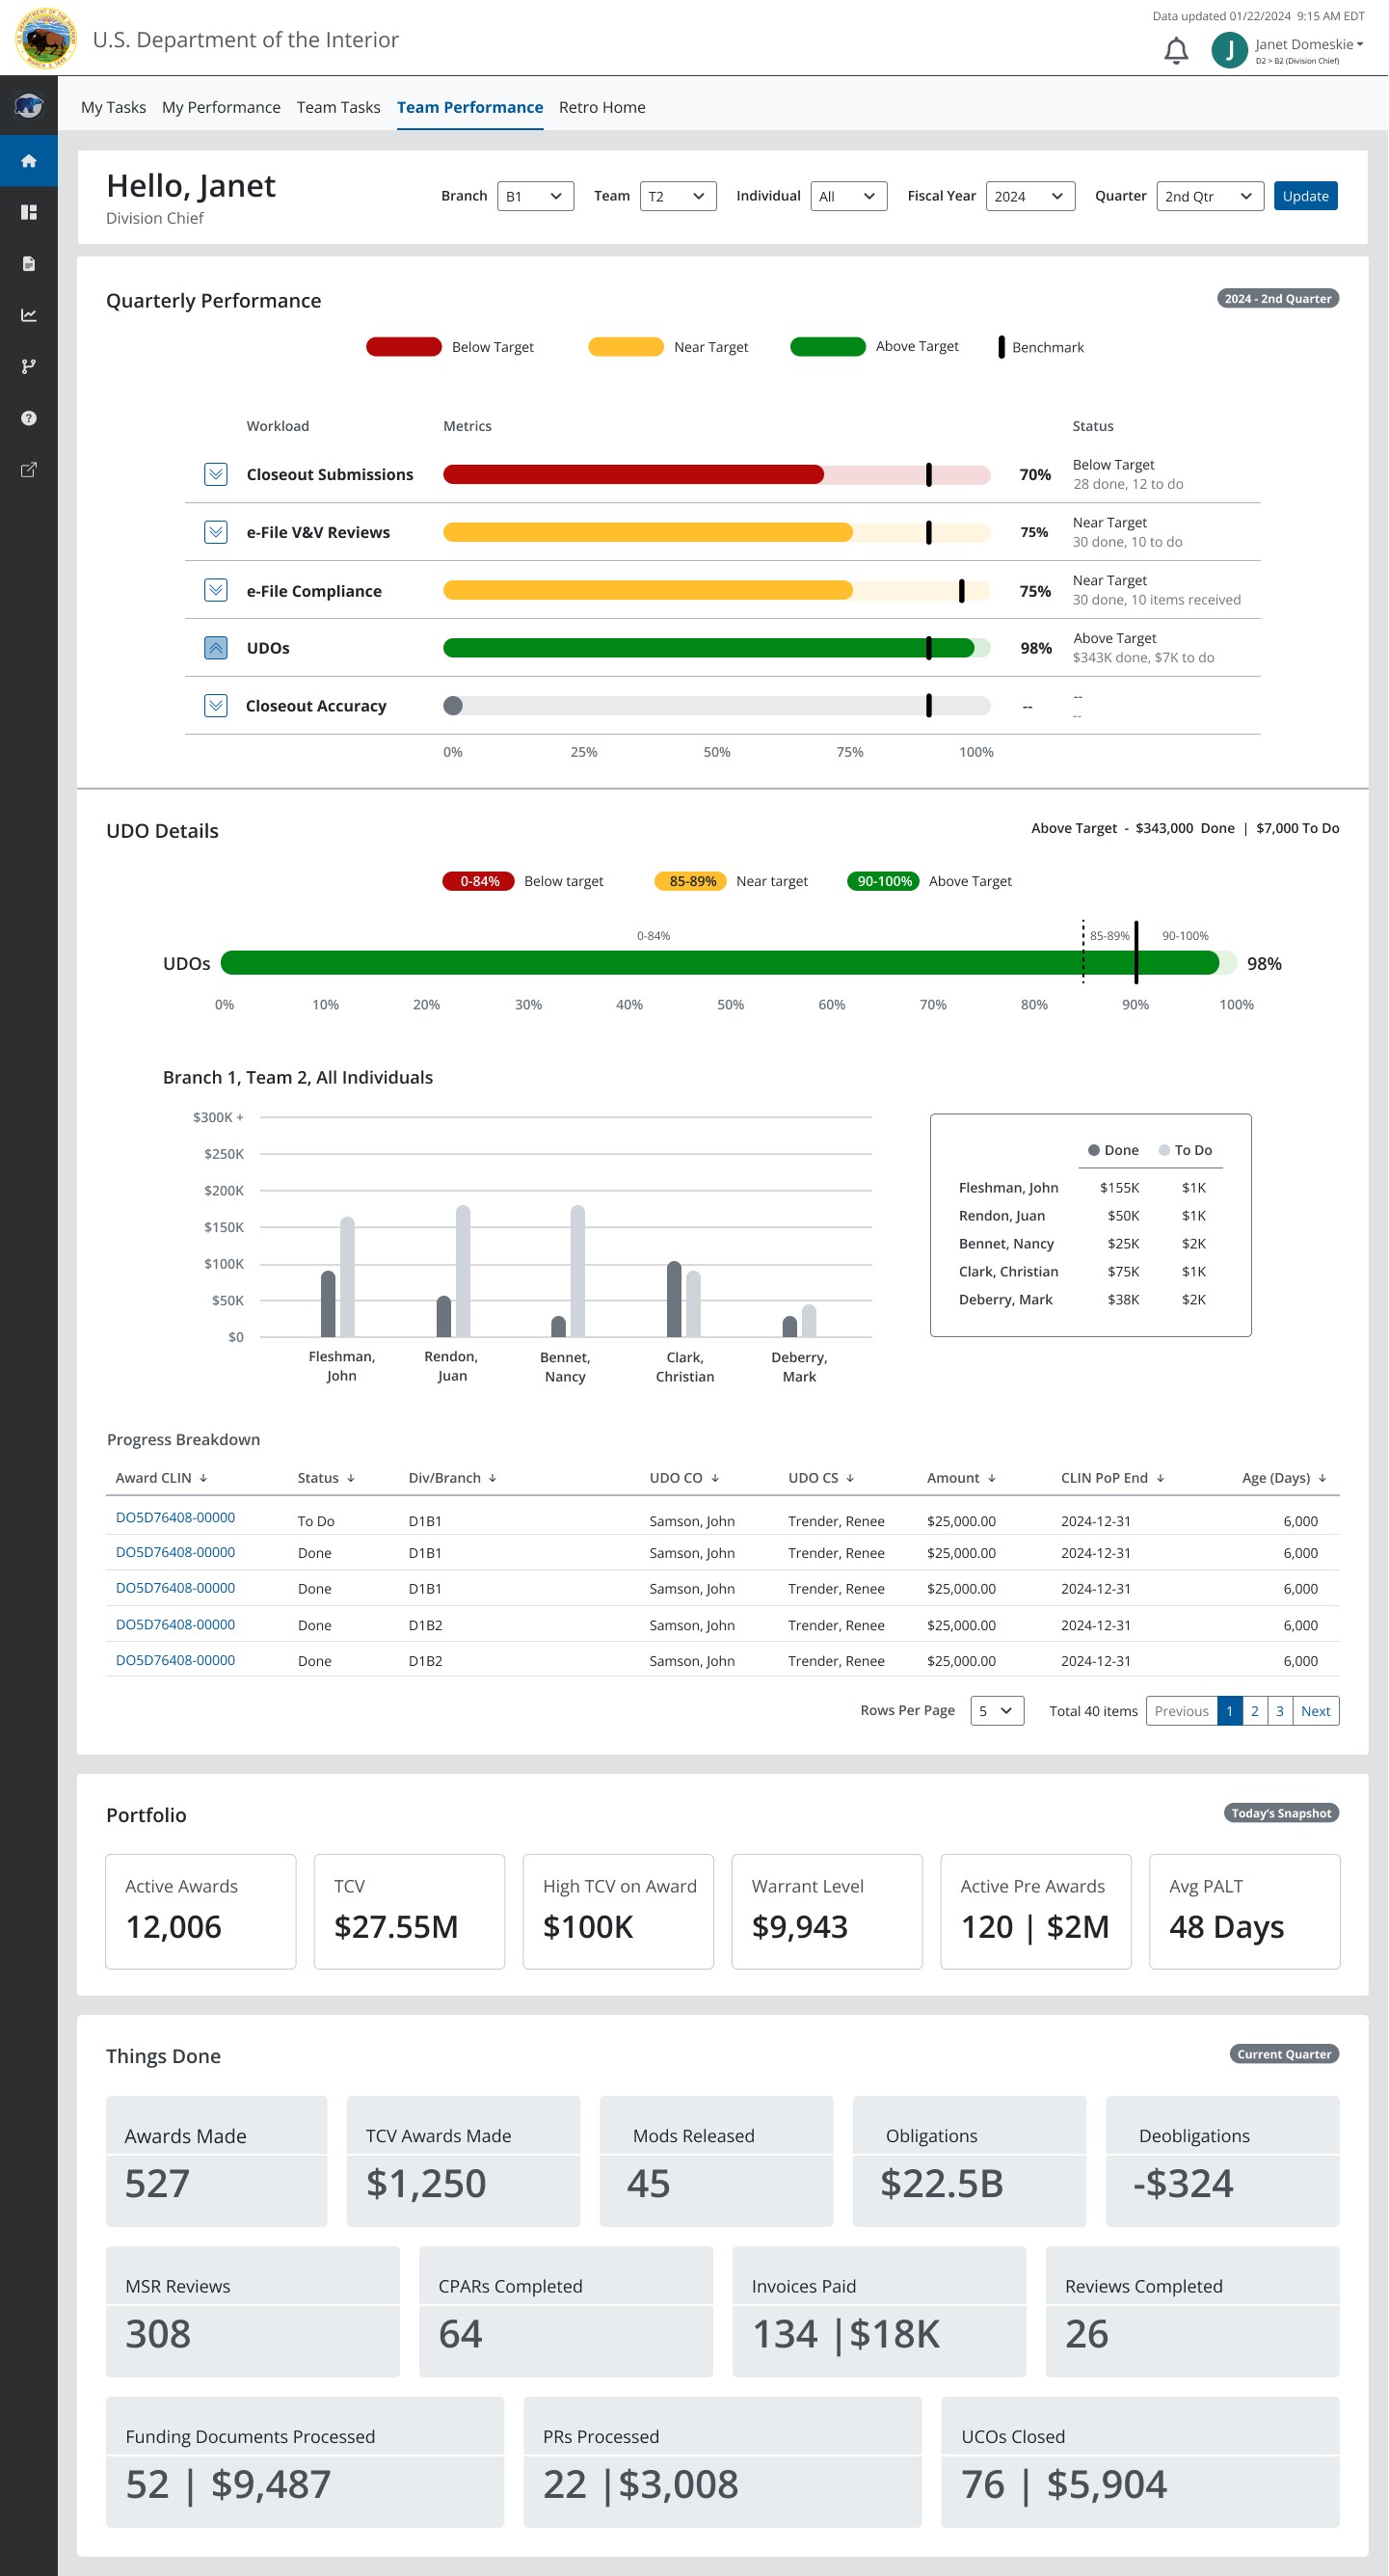Sort the table by Award CLIN arrow
This screenshot has height=2576, width=1389.
(x=204, y=1478)
